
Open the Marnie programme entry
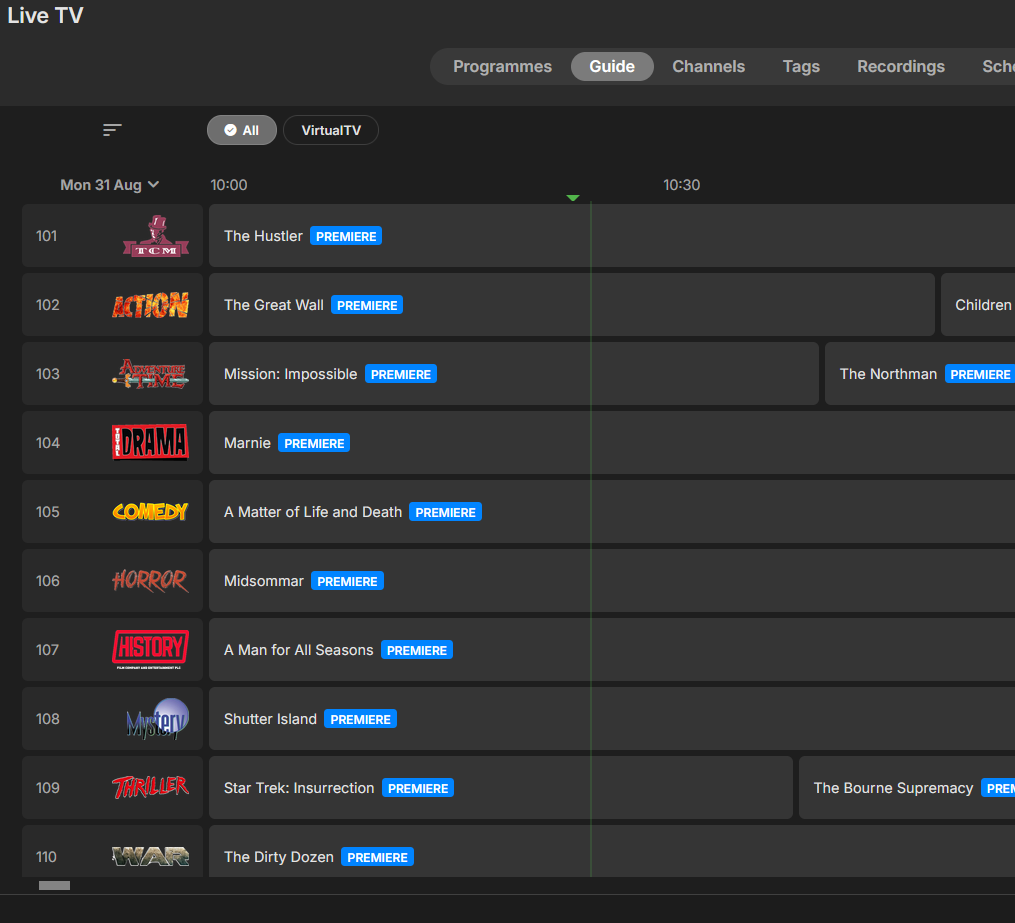click(x=612, y=443)
